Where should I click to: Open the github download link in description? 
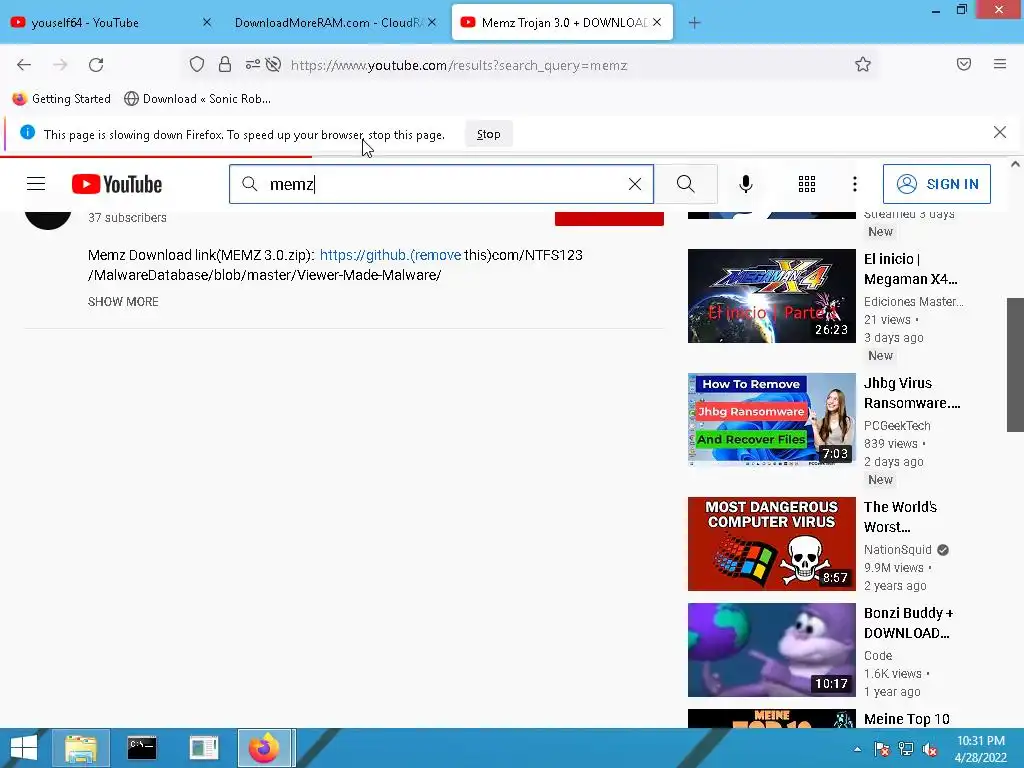point(391,255)
